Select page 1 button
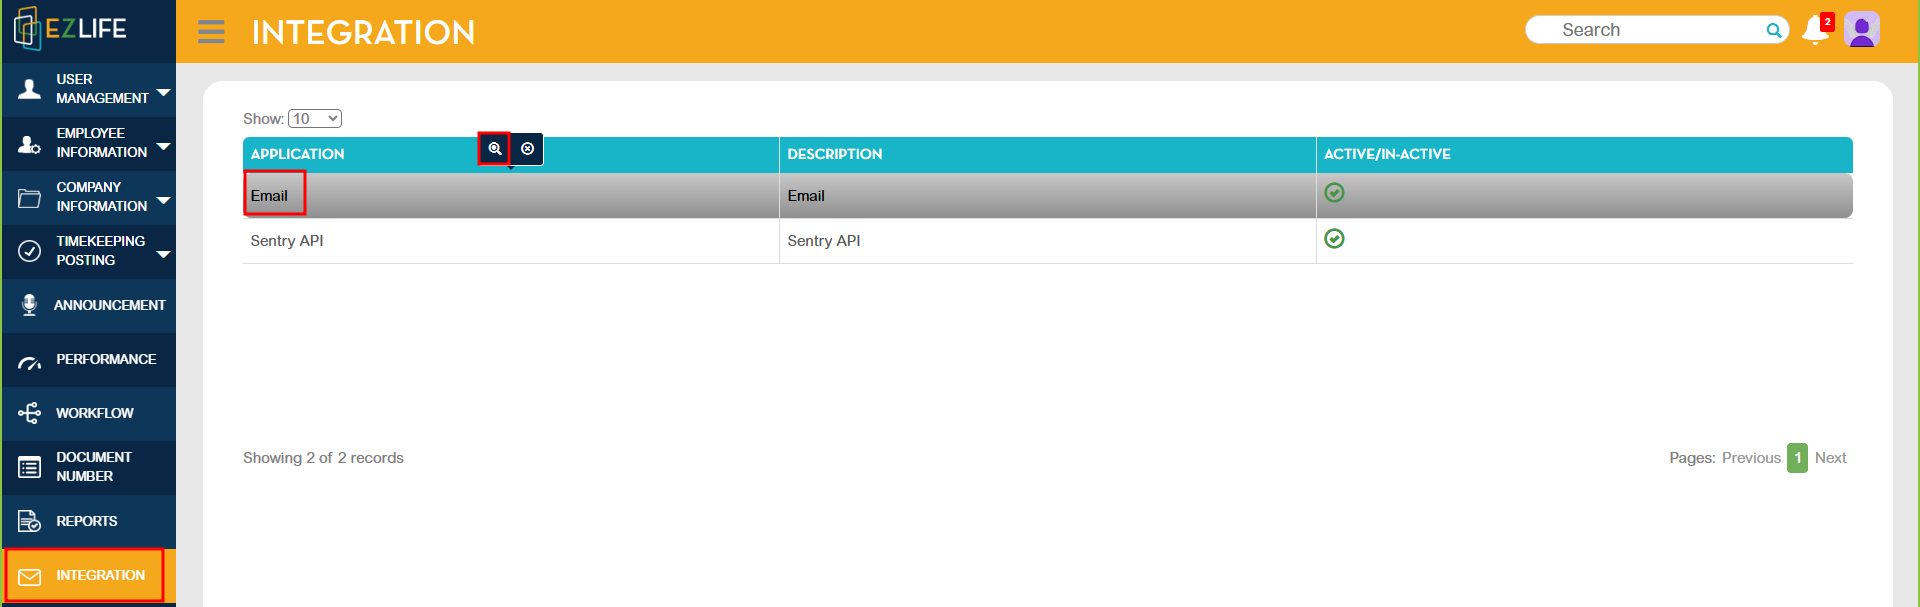Image resolution: width=1920 pixels, height=607 pixels. (1797, 457)
